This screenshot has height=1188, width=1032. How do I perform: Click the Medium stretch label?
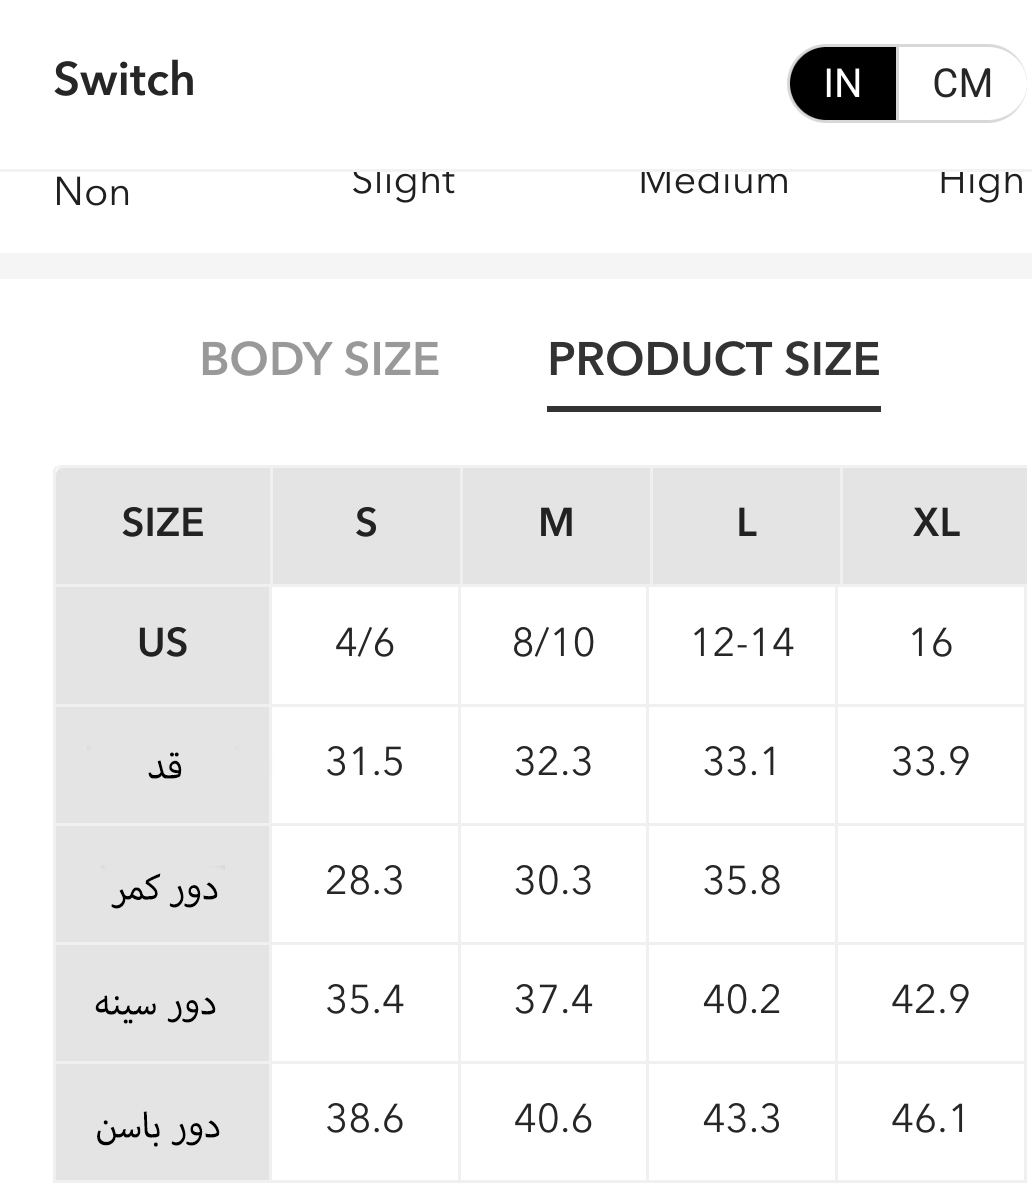714,183
